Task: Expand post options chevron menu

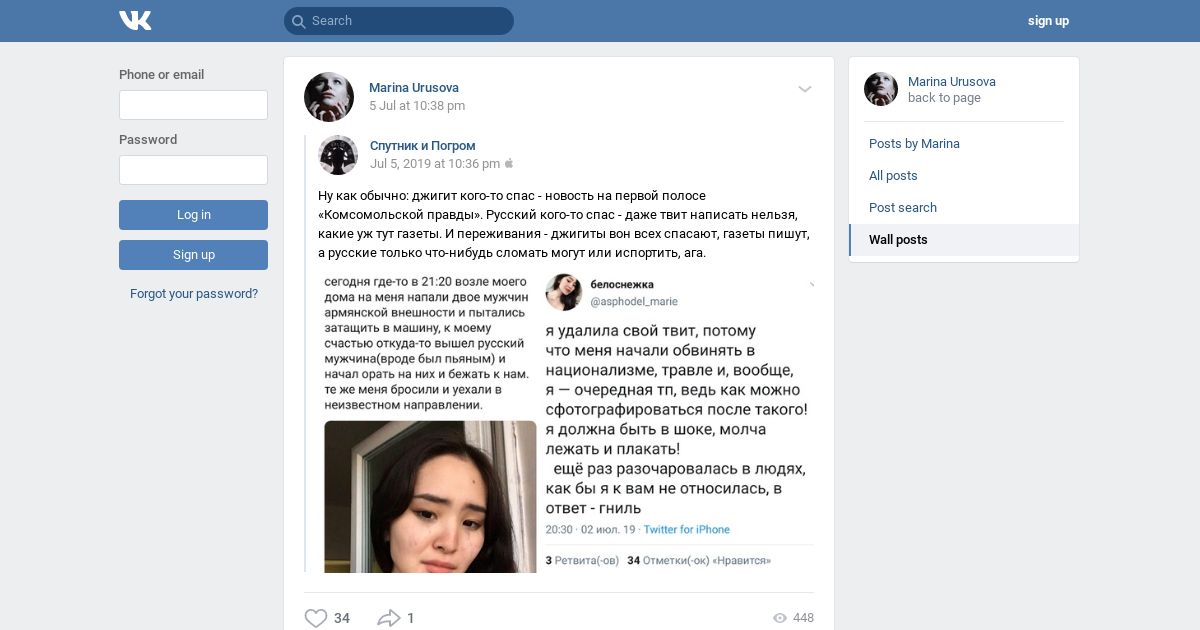Action: click(x=805, y=89)
